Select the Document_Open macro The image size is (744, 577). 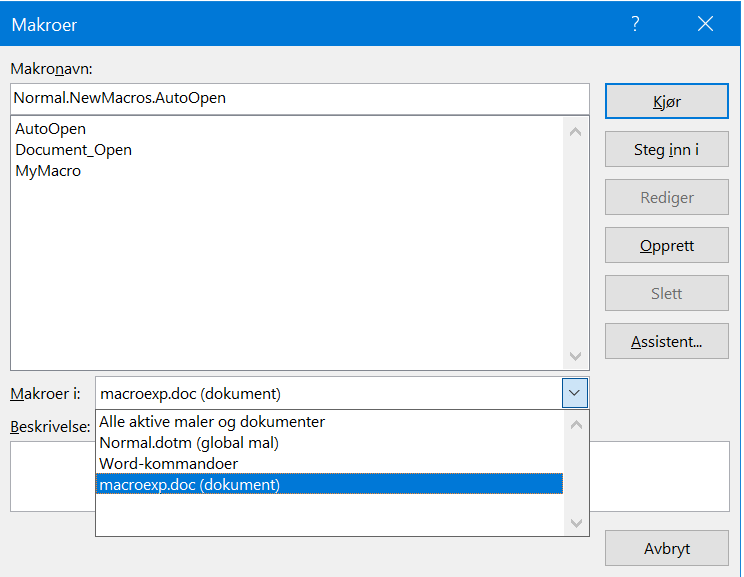tap(74, 150)
